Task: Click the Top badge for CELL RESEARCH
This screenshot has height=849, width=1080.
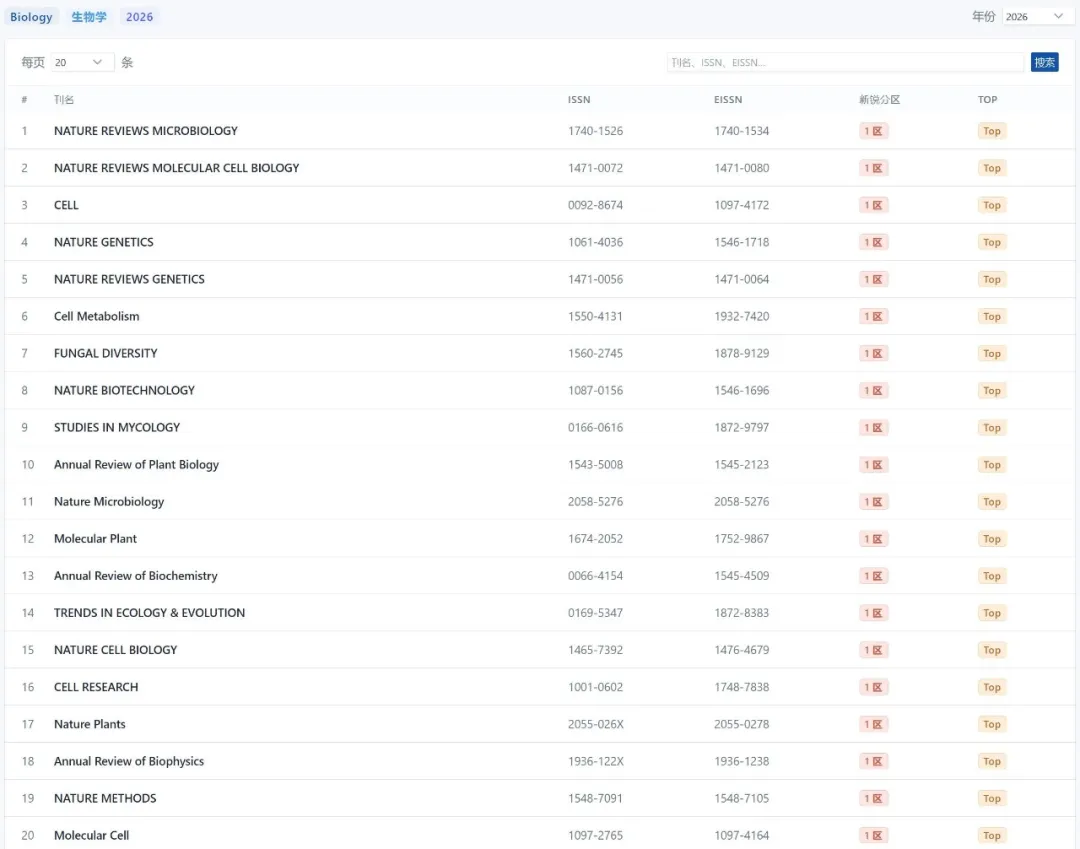Action: [x=991, y=687]
